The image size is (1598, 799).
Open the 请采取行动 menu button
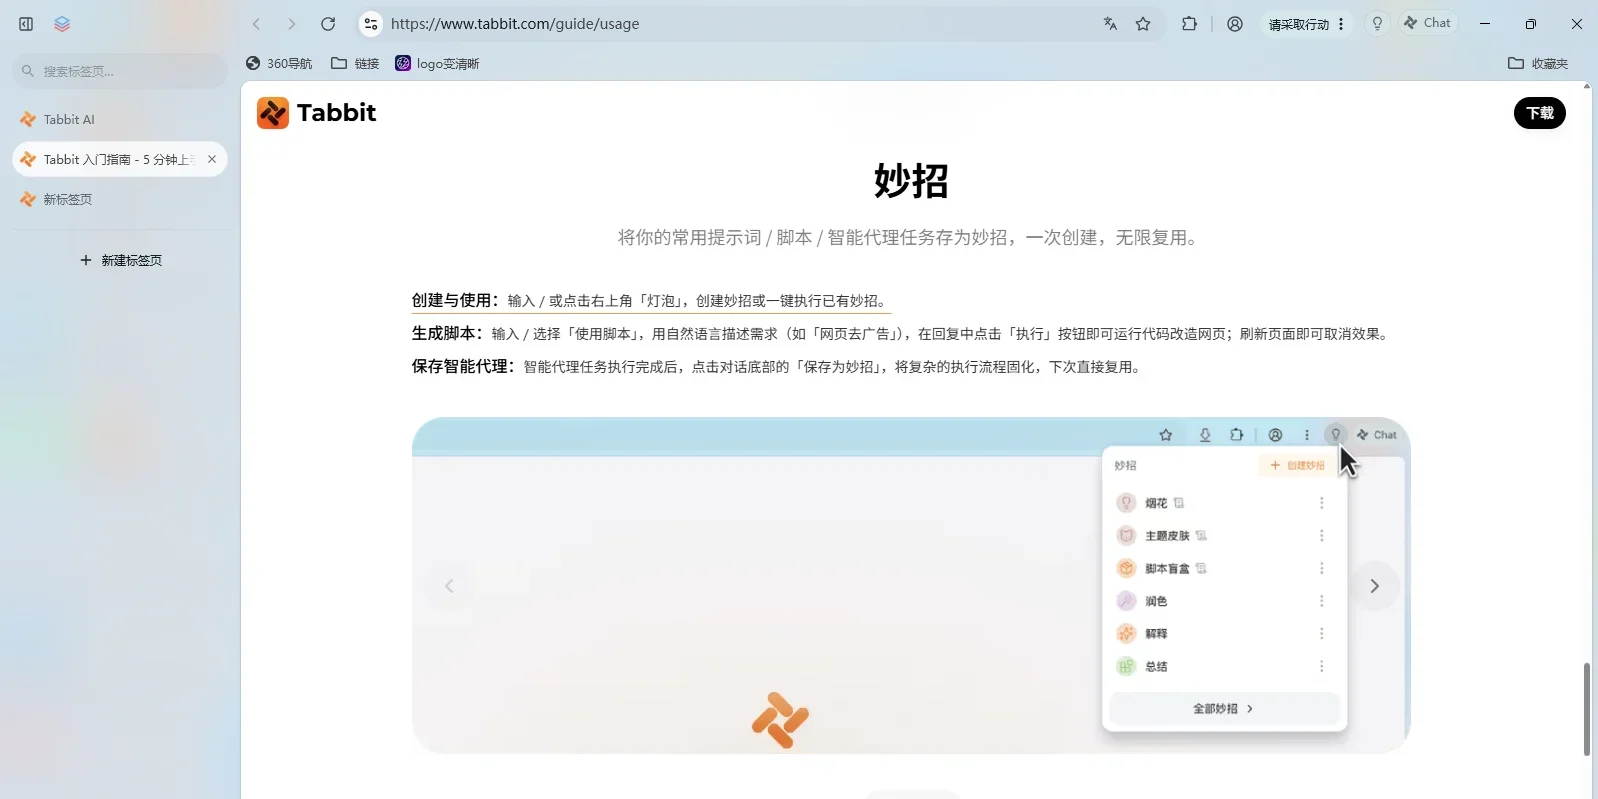point(1307,24)
